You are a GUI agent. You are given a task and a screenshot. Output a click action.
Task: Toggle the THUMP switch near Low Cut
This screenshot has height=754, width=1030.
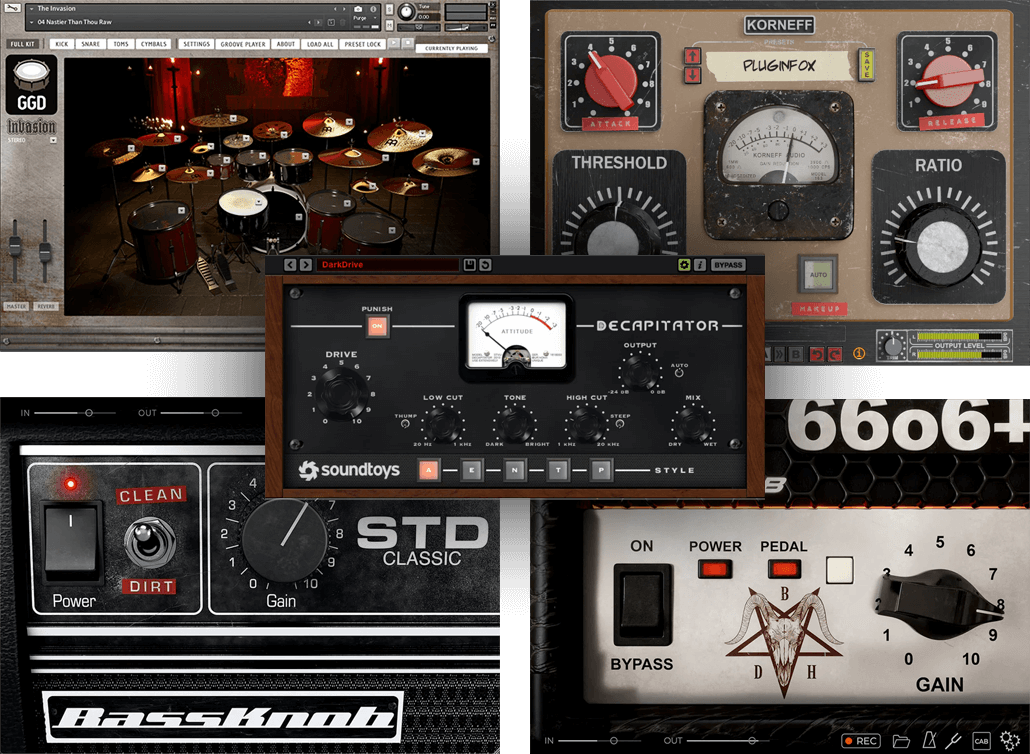[x=405, y=424]
